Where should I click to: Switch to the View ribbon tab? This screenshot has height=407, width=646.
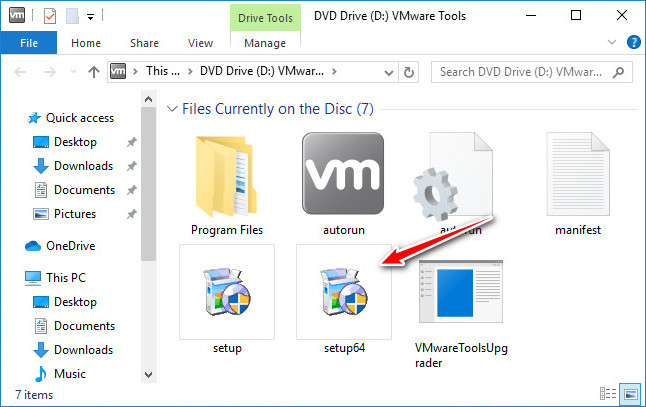point(200,43)
